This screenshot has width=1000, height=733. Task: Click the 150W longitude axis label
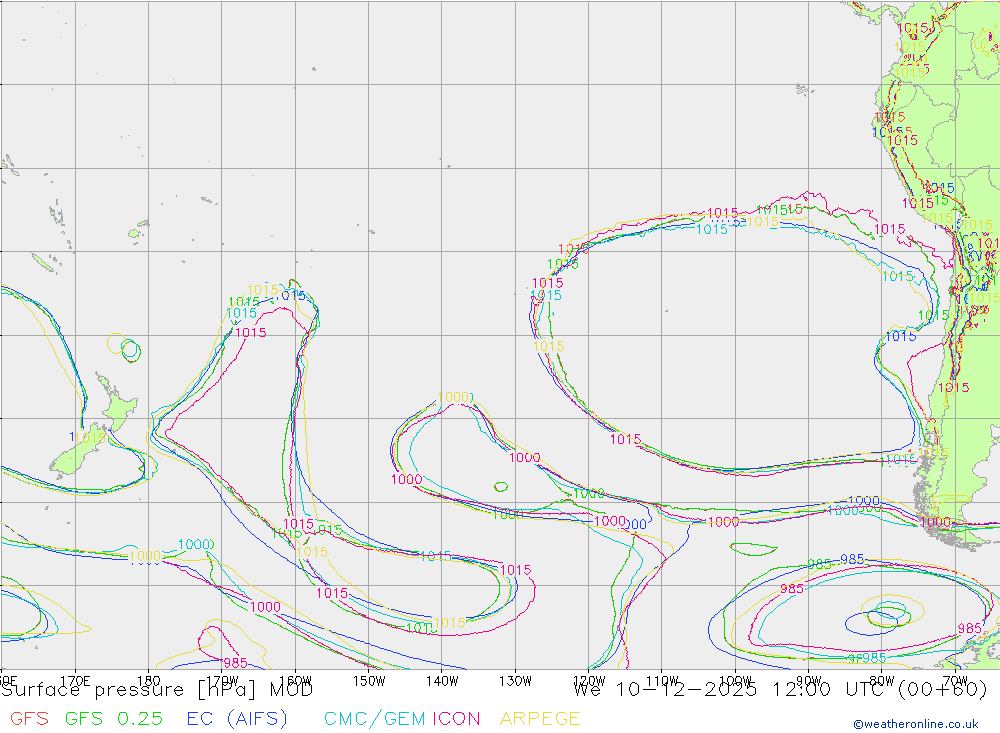click(369, 681)
